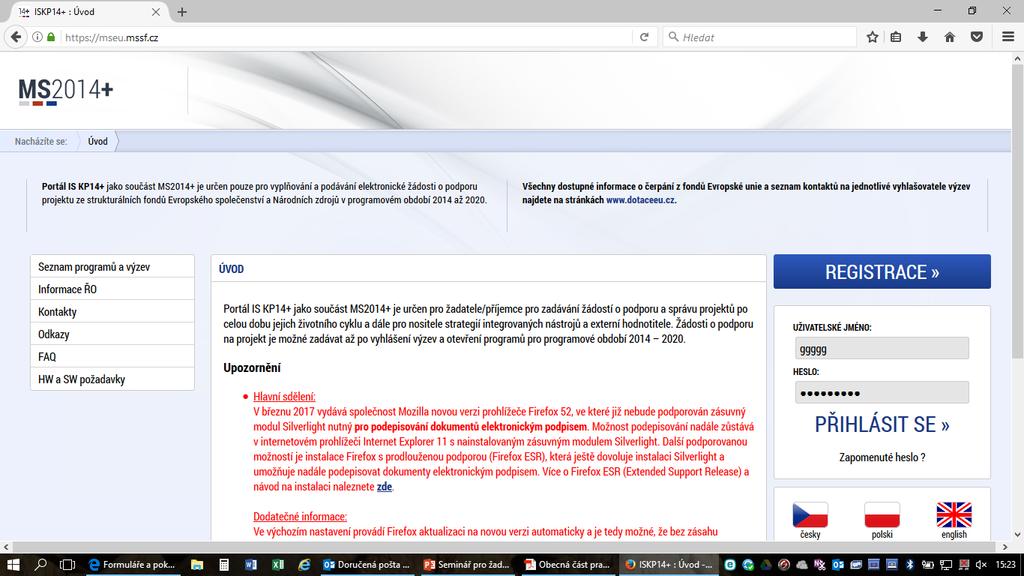
Task: Switch language to Polish flag
Action: point(882,515)
